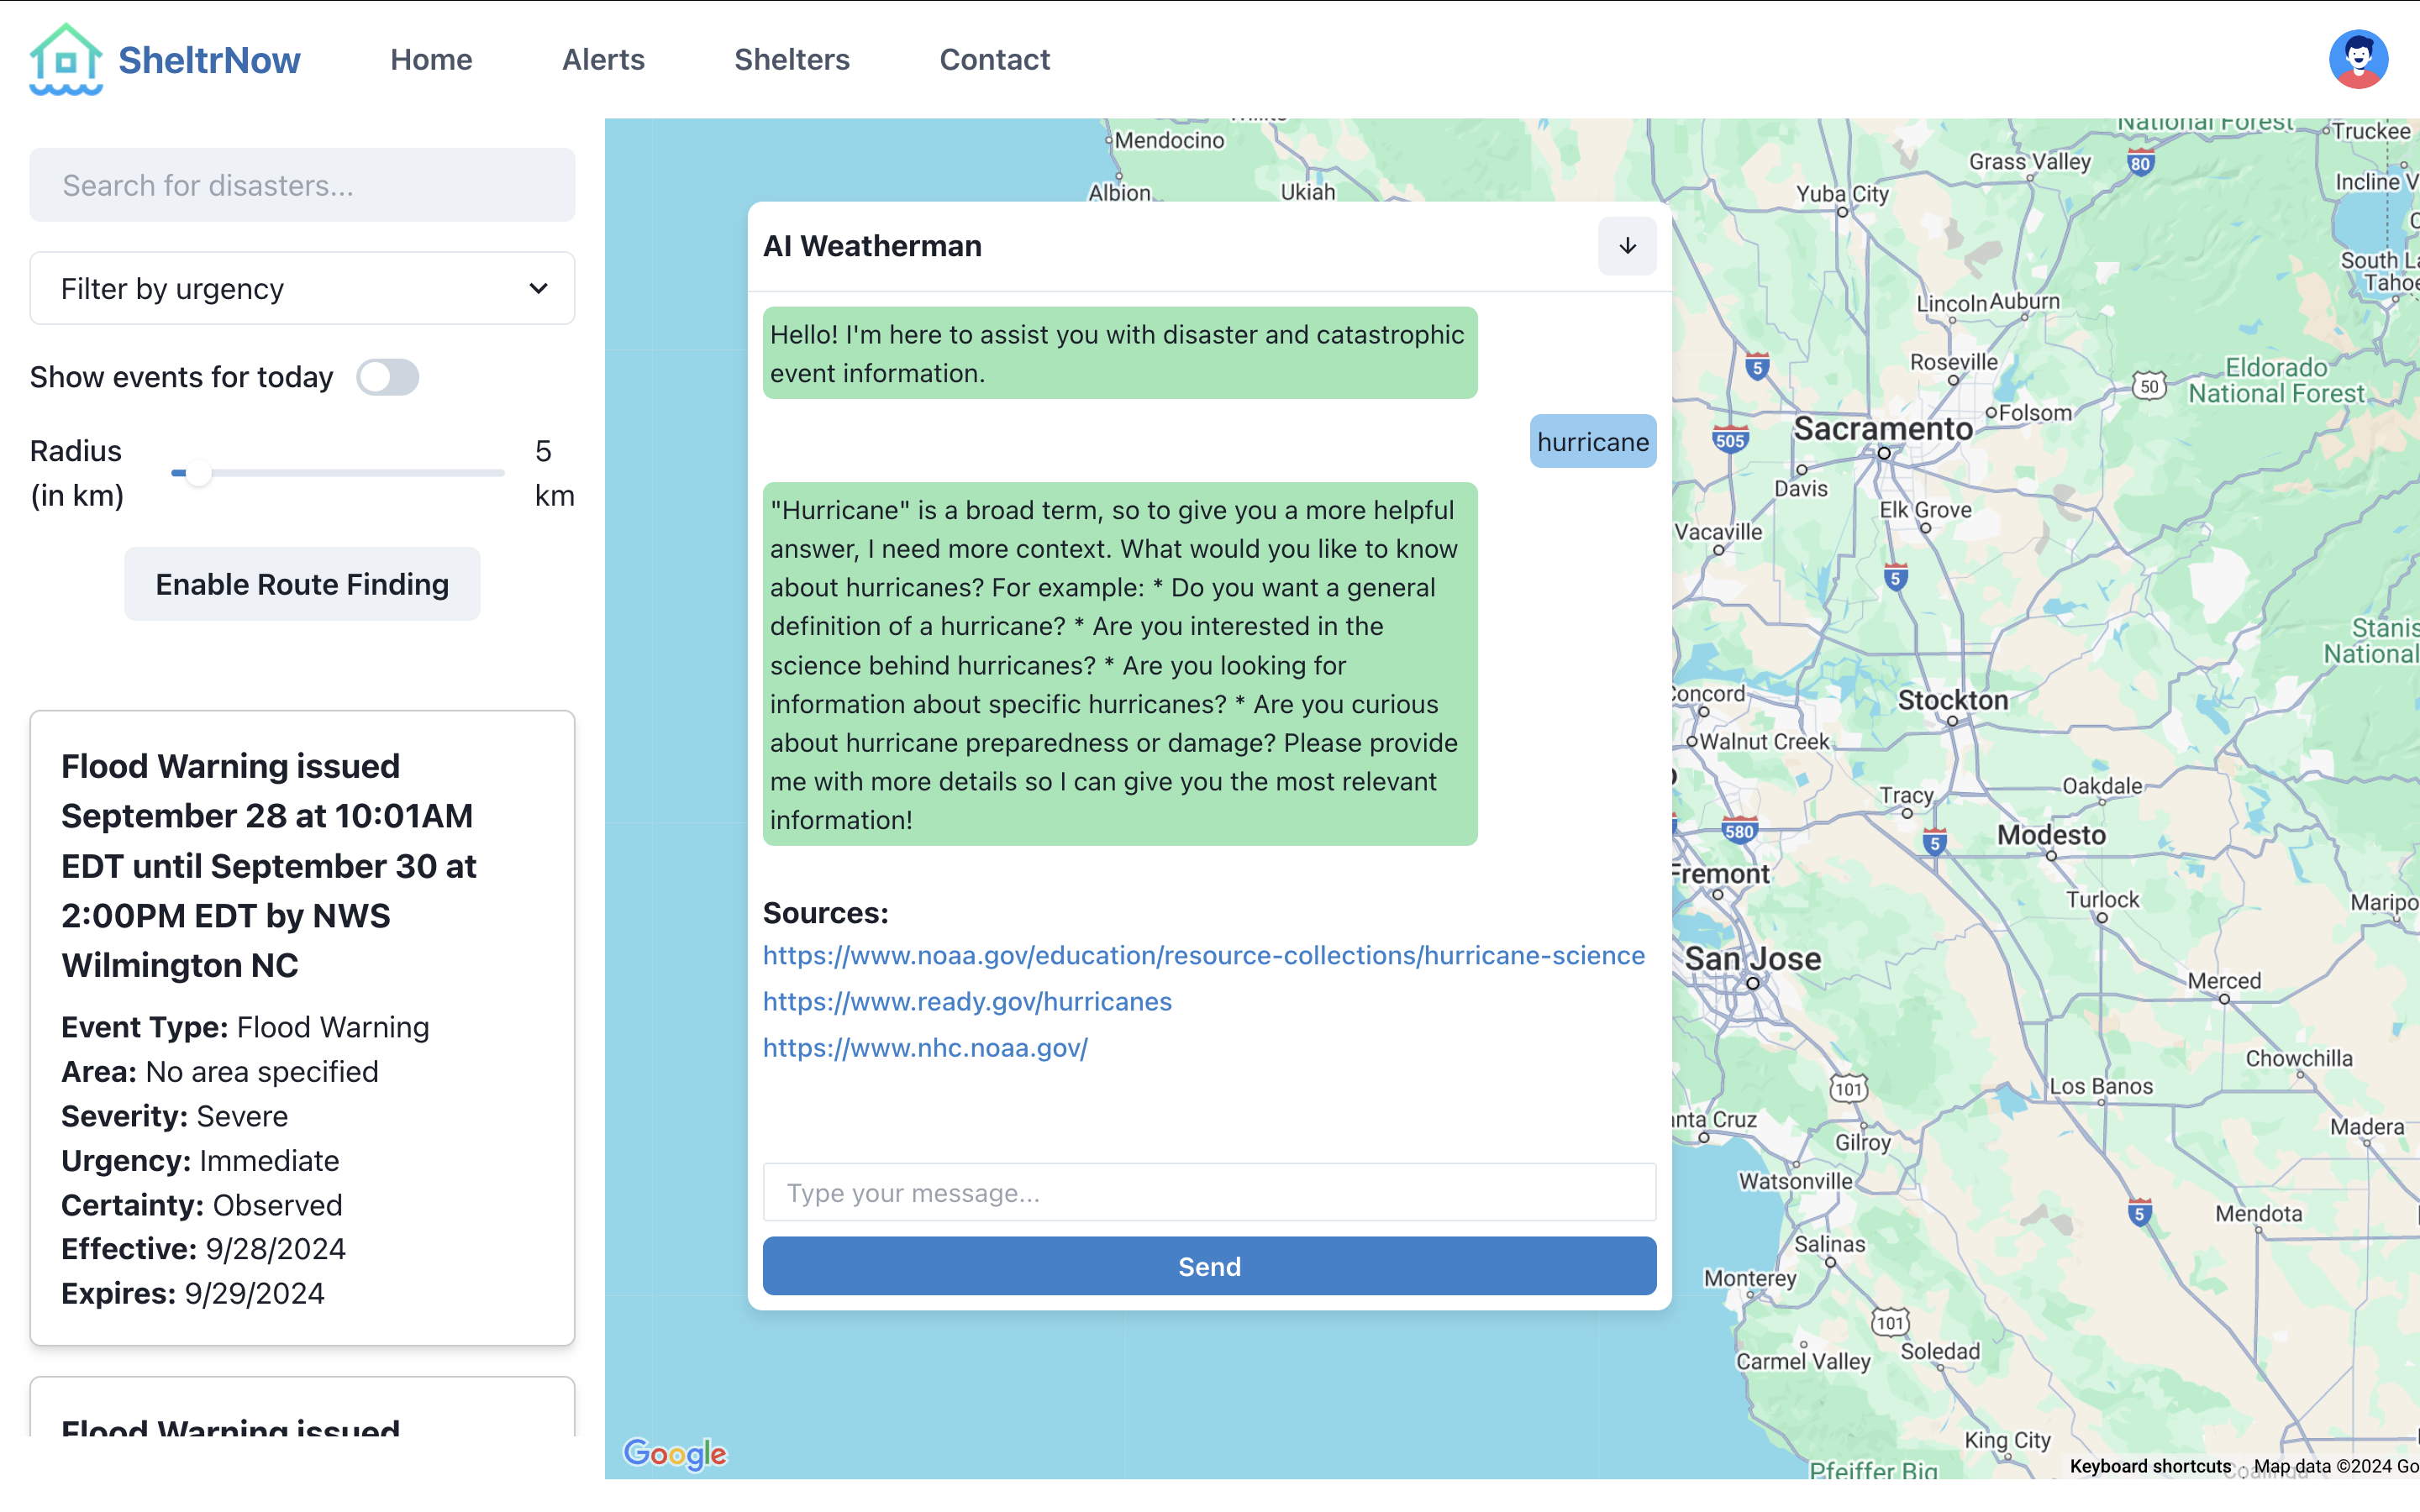Click the Radius slider handle
This screenshot has height=1512, width=2420.
click(x=198, y=473)
